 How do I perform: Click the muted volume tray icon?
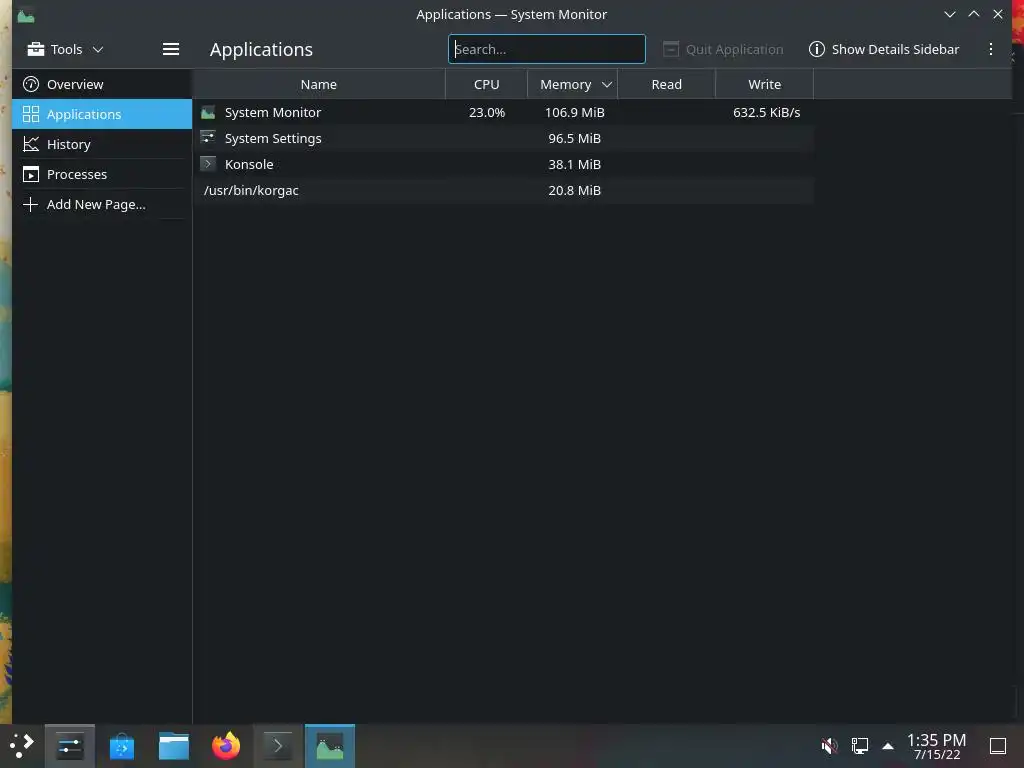(829, 745)
